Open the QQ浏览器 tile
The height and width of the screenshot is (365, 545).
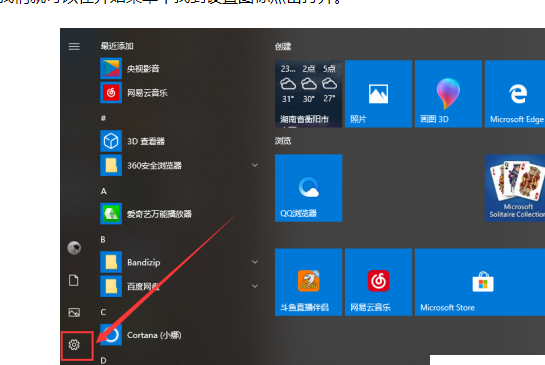(308, 188)
